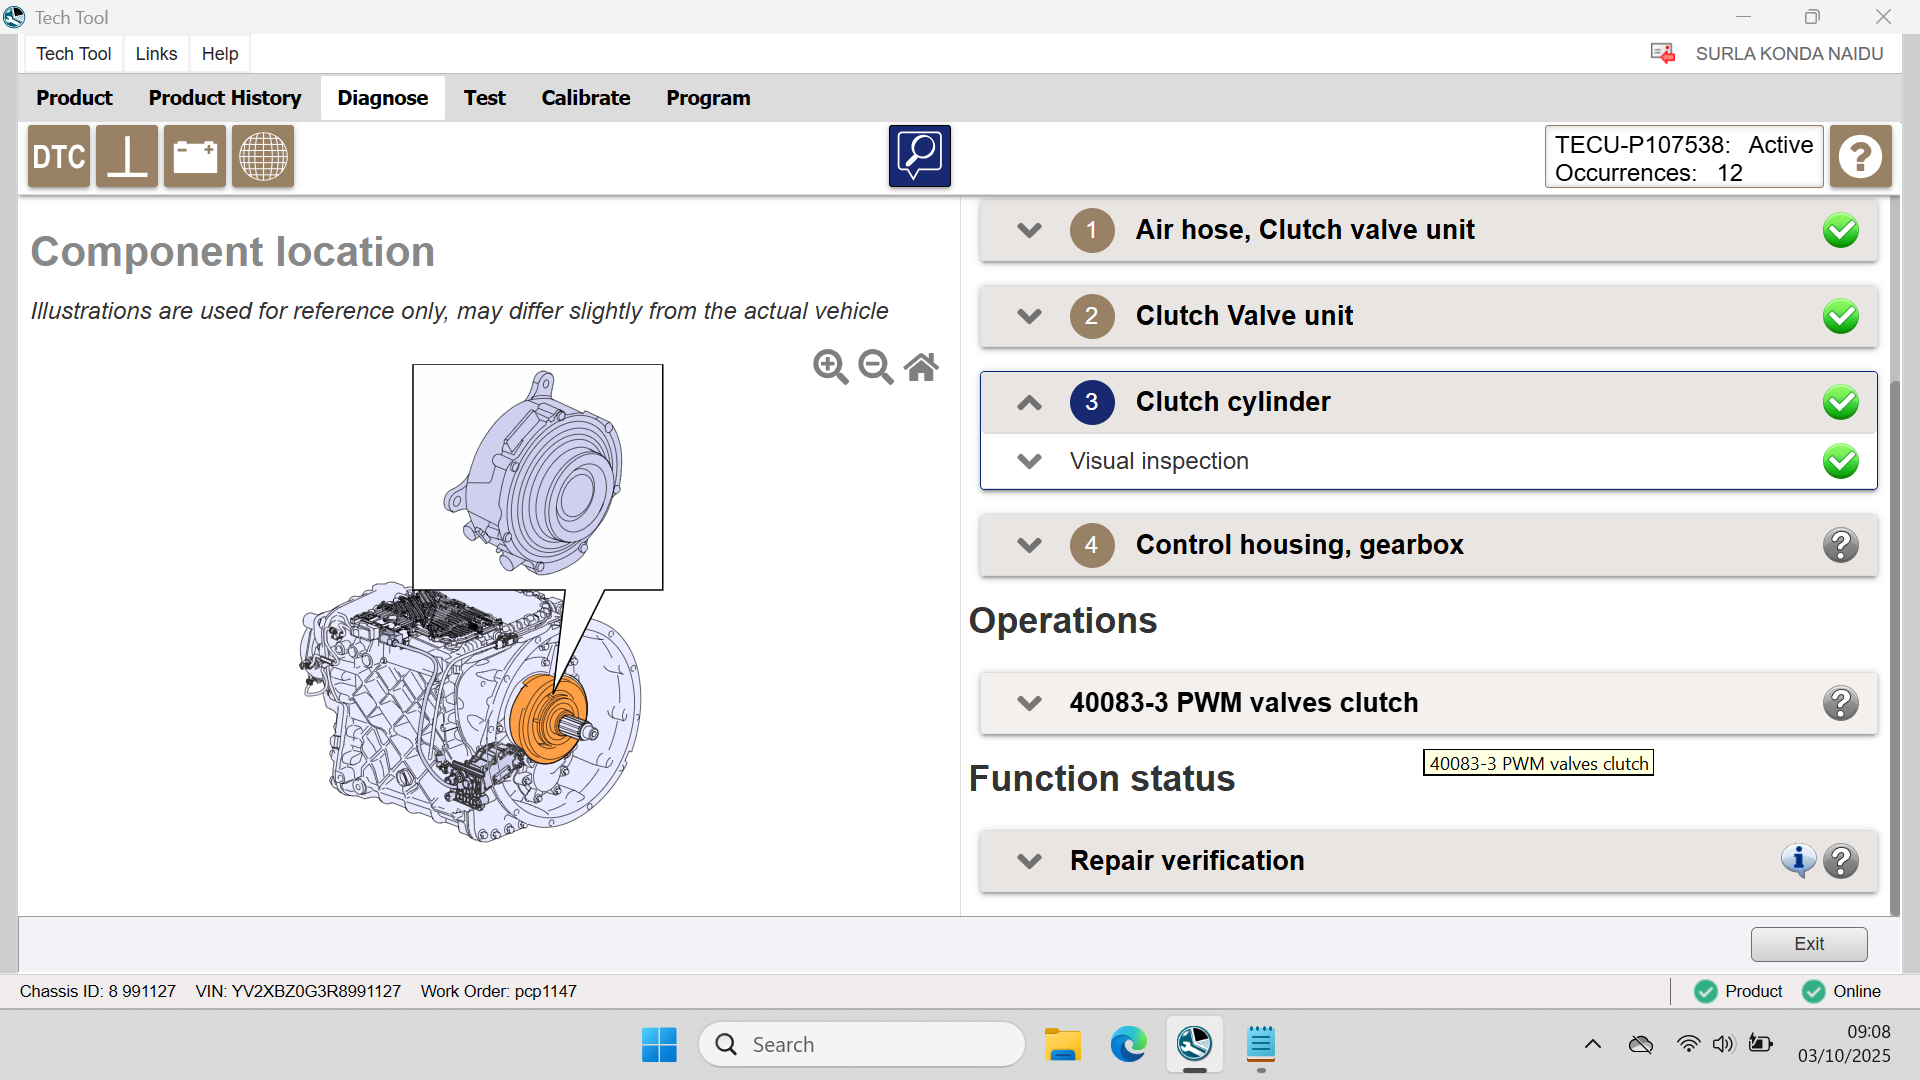The height and width of the screenshot is (1080, 1920).
Task: Open Microsoft Edge from the taskbar
Action: (1128, 1044)
